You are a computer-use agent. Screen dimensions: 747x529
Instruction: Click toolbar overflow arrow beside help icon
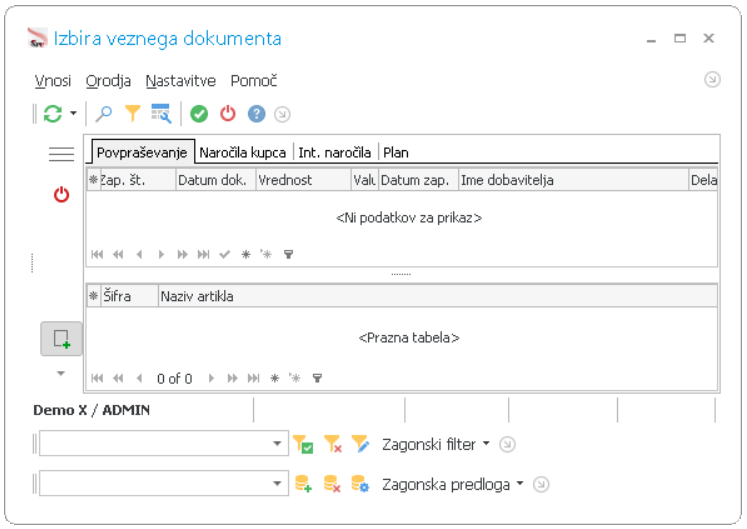coord(282,114)
